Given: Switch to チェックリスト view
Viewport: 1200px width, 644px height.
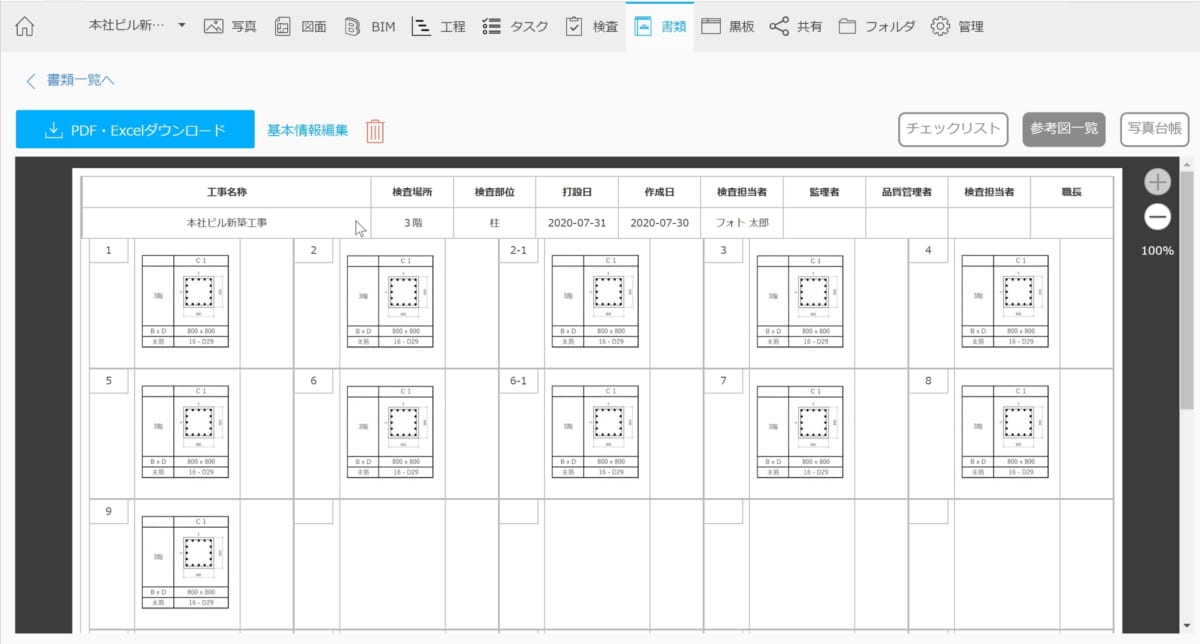Looking at the screenshot, I should point(952,129).
